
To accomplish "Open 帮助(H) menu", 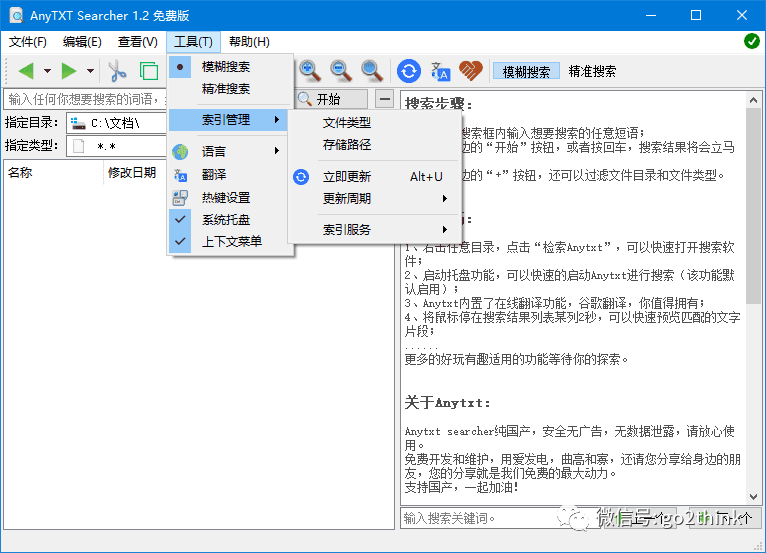I will pyautogui.click(x=249, y=42).
